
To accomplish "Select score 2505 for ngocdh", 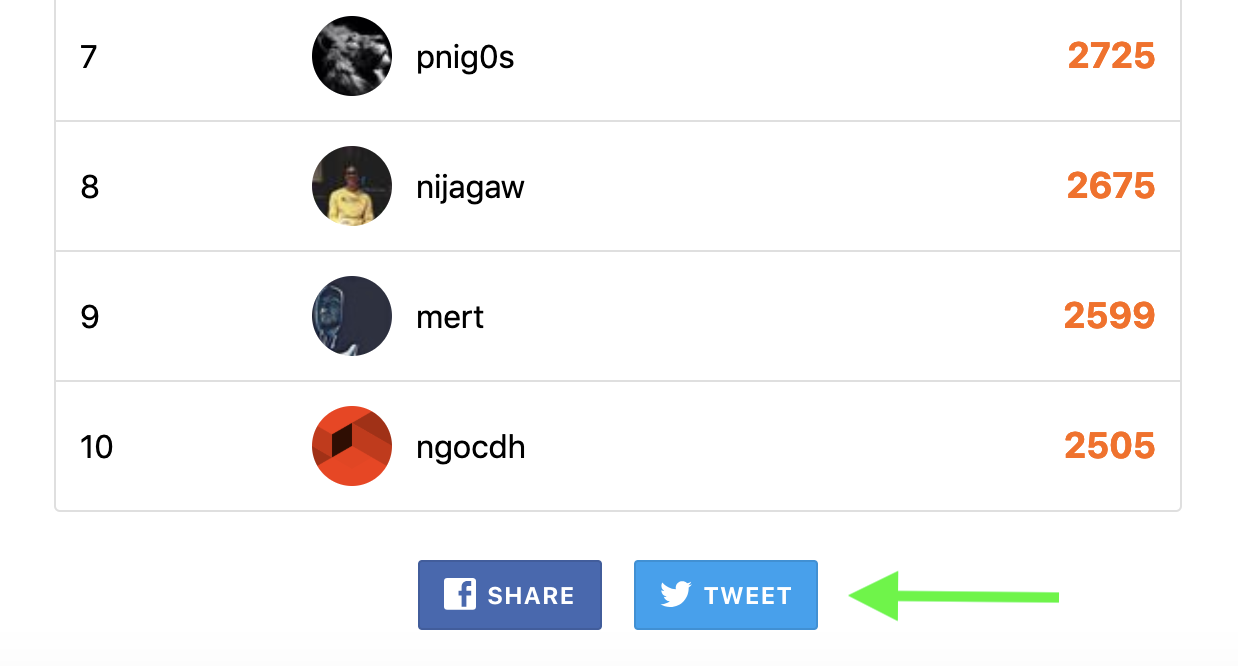I will [1110, 446].
